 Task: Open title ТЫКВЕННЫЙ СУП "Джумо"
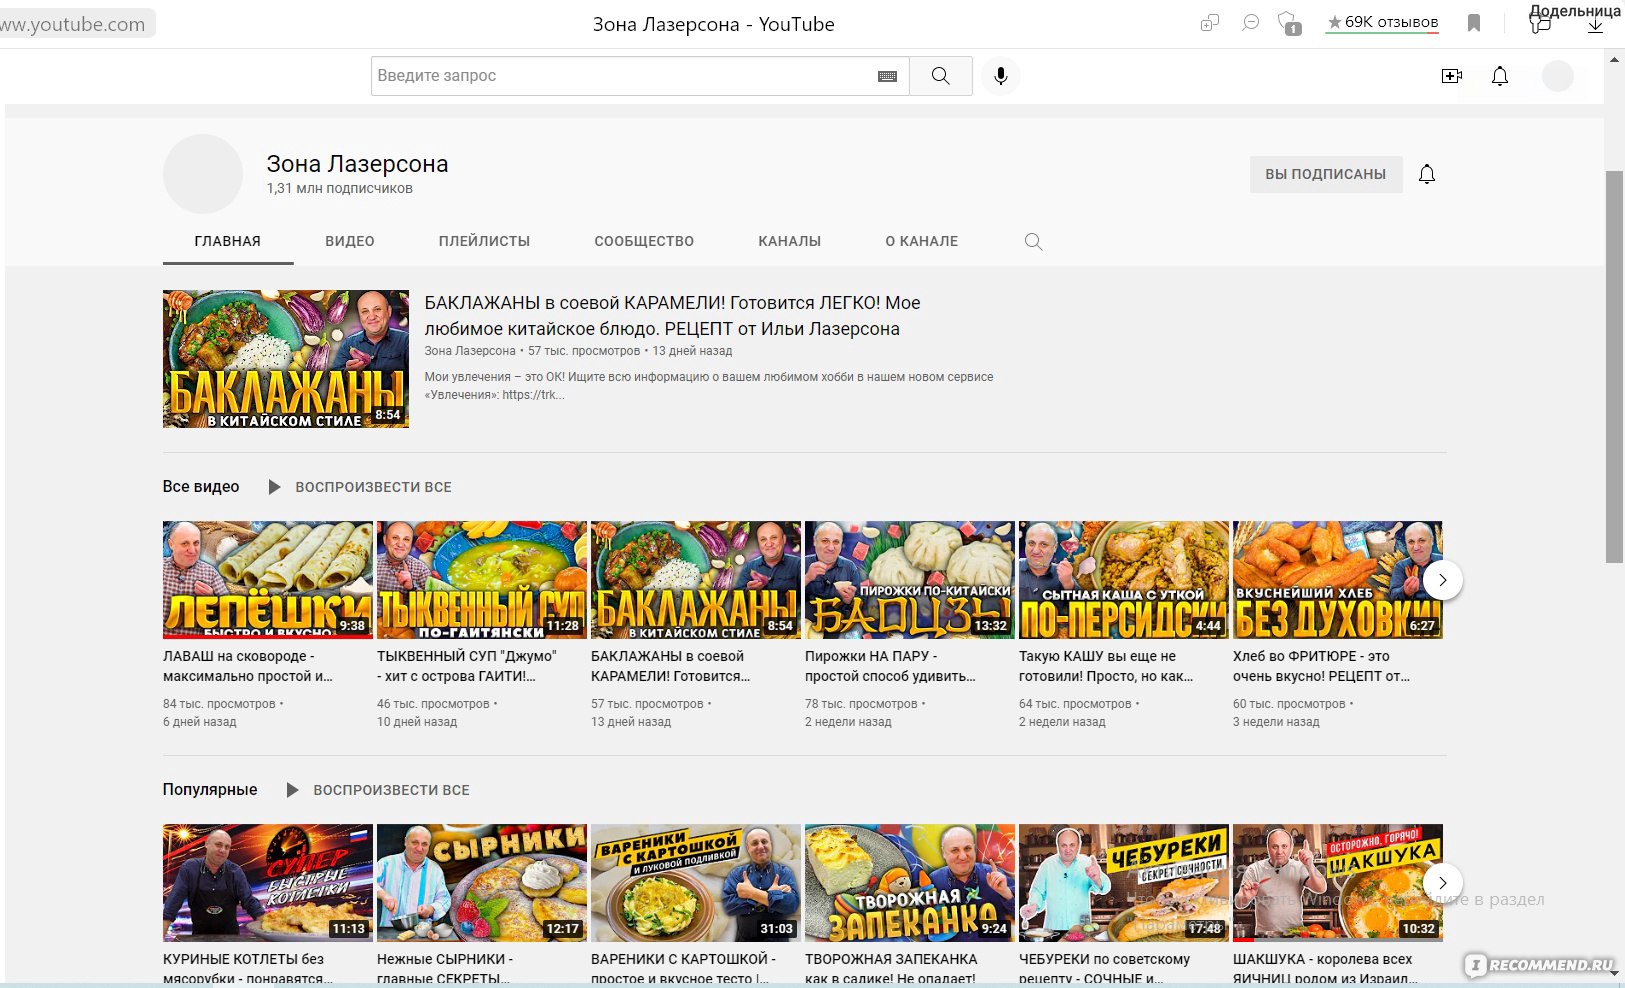467,666
